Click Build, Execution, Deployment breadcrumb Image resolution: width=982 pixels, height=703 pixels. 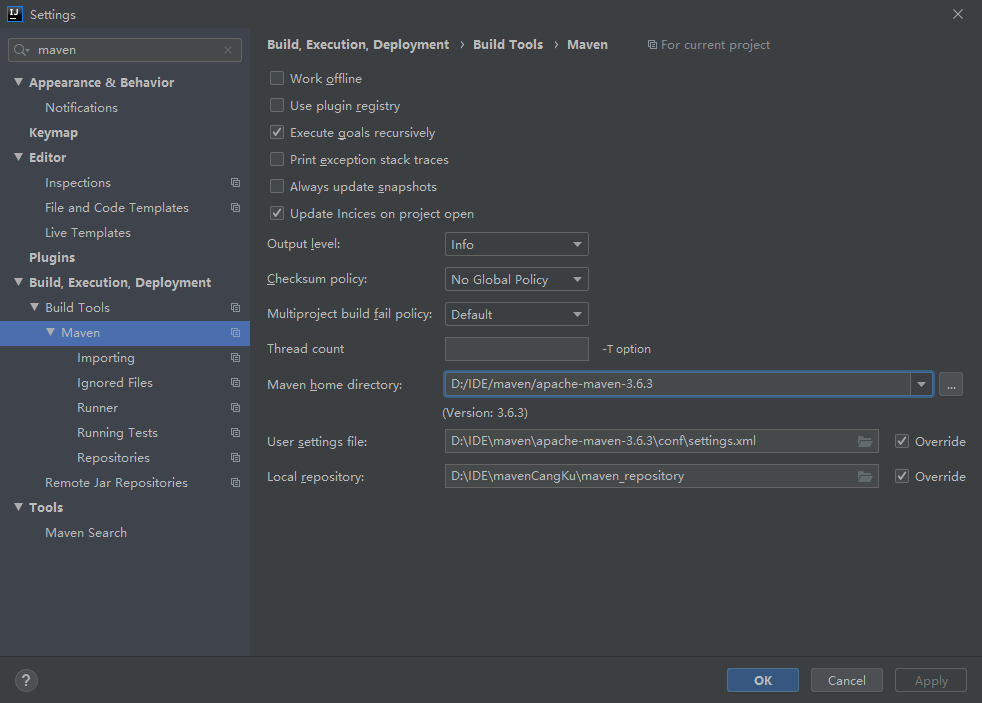click(358, 44)
